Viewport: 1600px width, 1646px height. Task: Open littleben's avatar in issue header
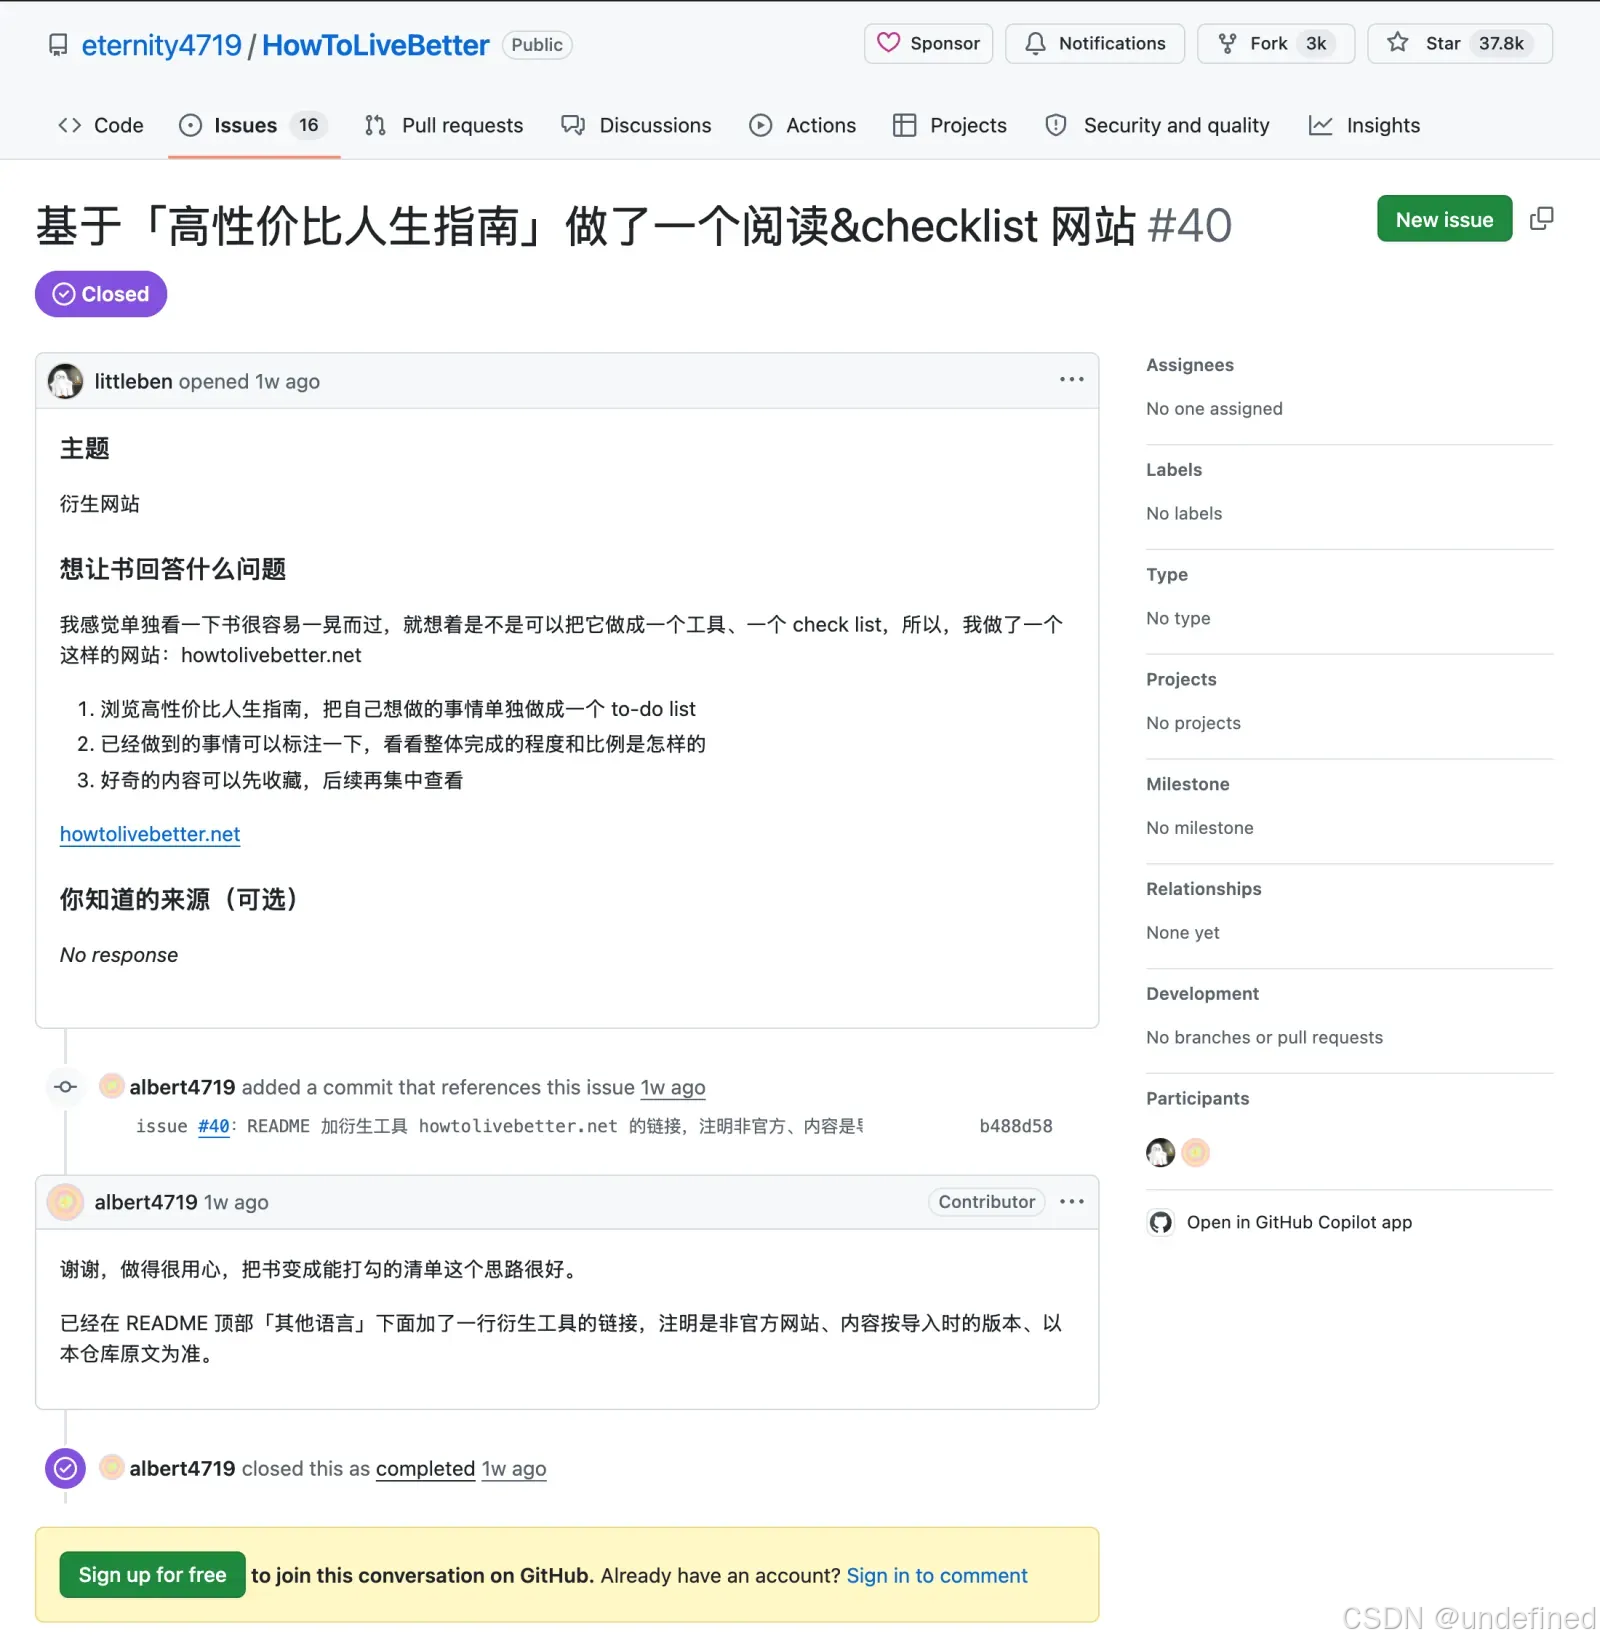66,381
